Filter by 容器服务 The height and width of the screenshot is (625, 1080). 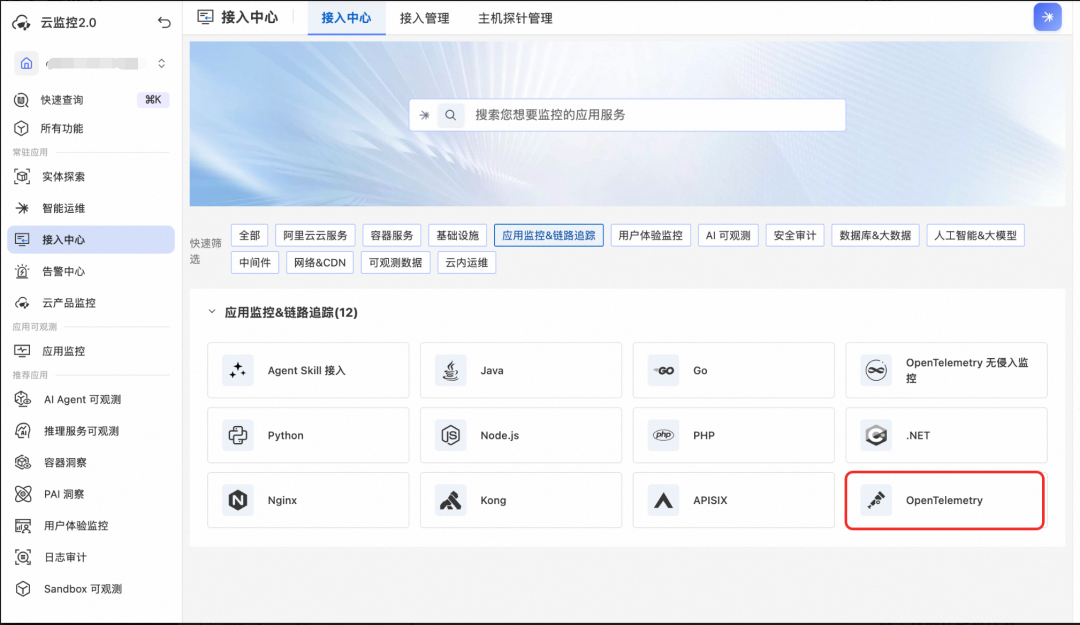392,236
